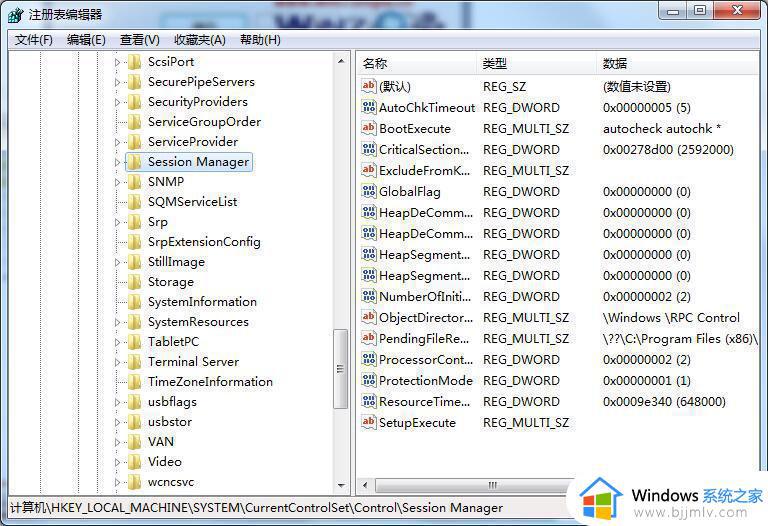Click the ProtectionMode DWORD icon
The width and height of the screenshot is (768, 526).
369,381
